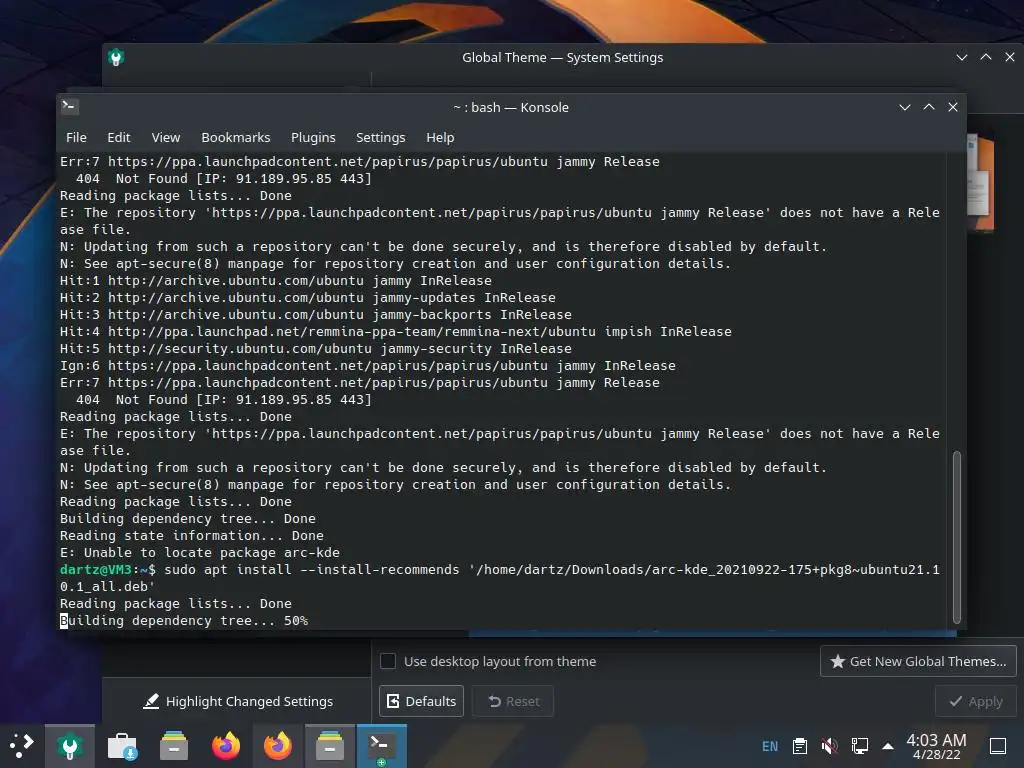Open the Help menu in Konsole
The height and width of the screenshot is (768, 1024).
point(440,137)
